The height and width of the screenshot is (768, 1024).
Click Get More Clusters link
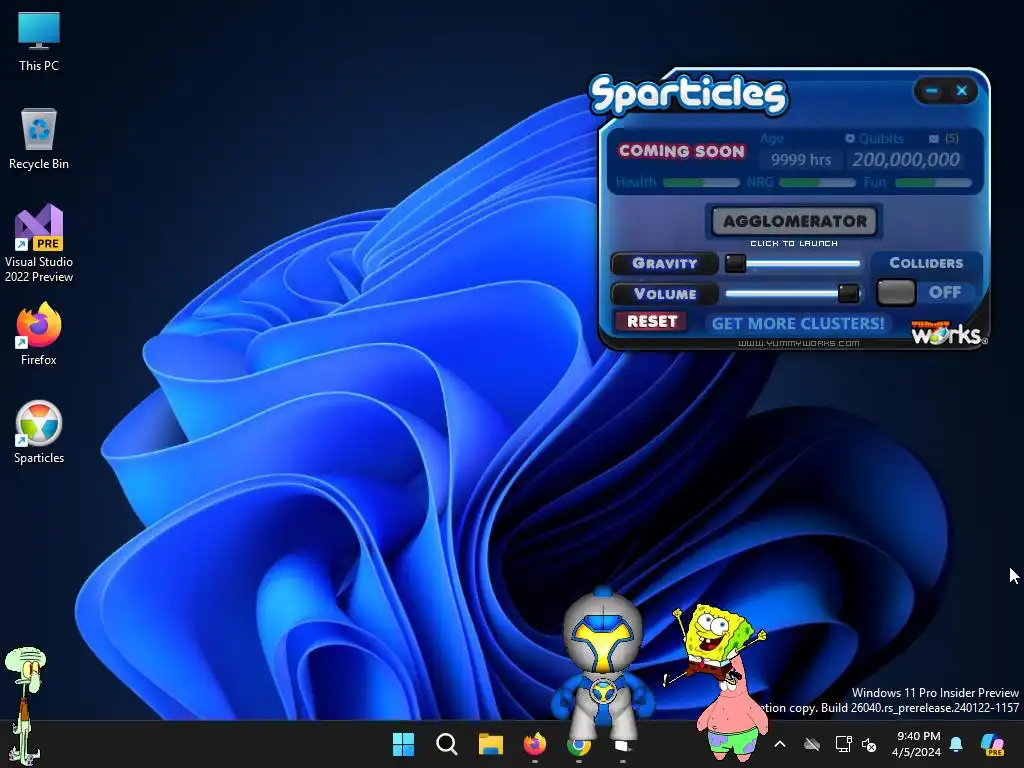click(x=798, y=324)
